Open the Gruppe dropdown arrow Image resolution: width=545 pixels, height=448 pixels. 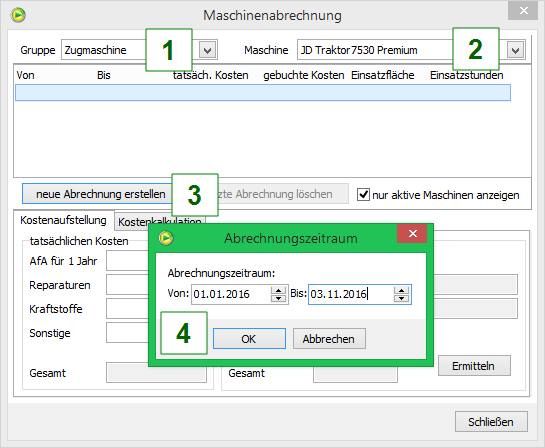click(x=208, y=50)
